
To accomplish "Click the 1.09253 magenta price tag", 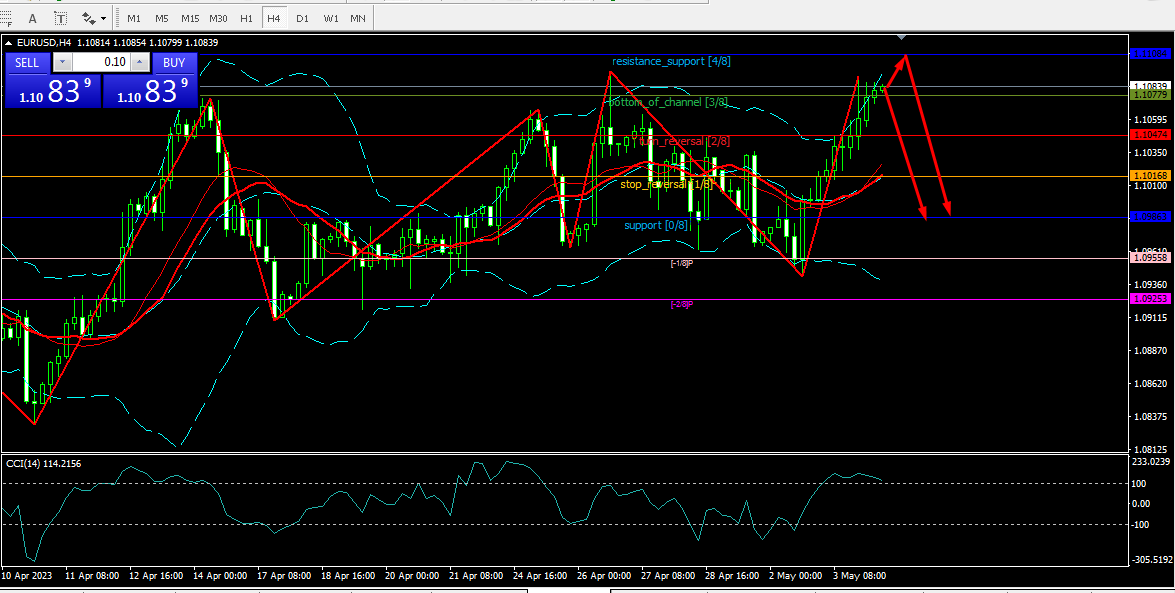I will click(x=1150, y=298).
